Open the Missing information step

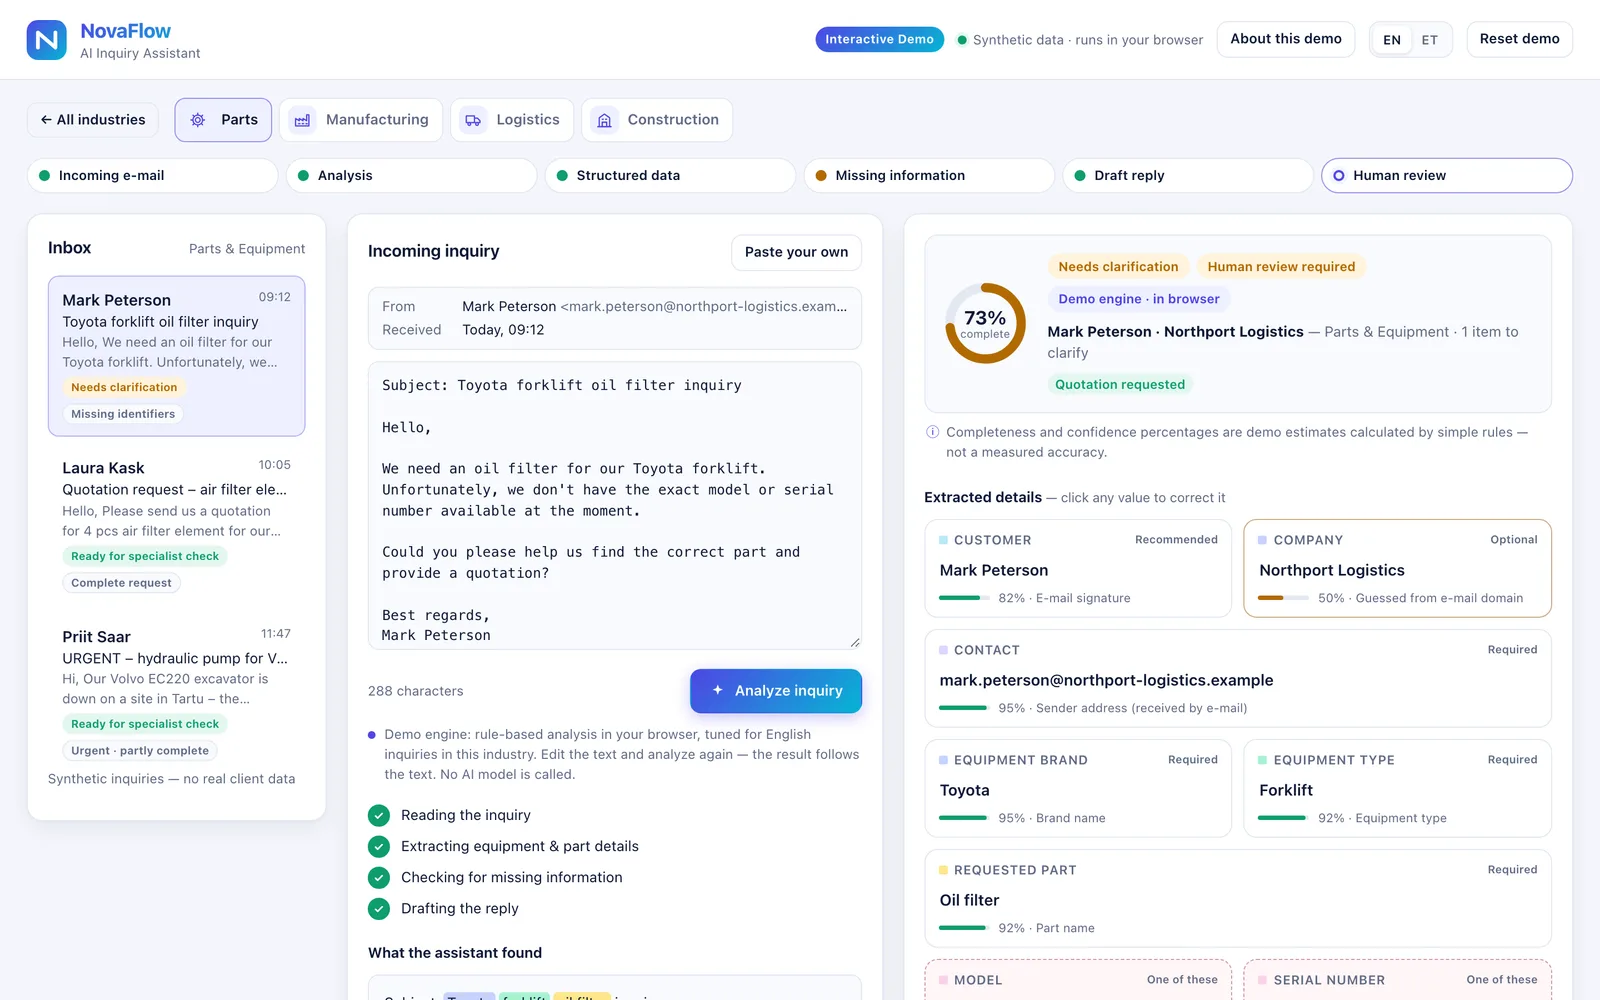tap(929, 176)
